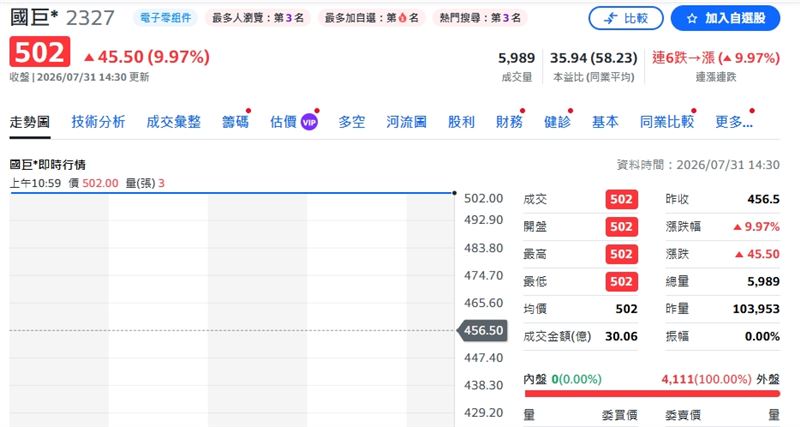The height and width of the screenshot is (427, 800).
Task: Add stock via 加入自選股 button
Action: (x=725, y=18)
